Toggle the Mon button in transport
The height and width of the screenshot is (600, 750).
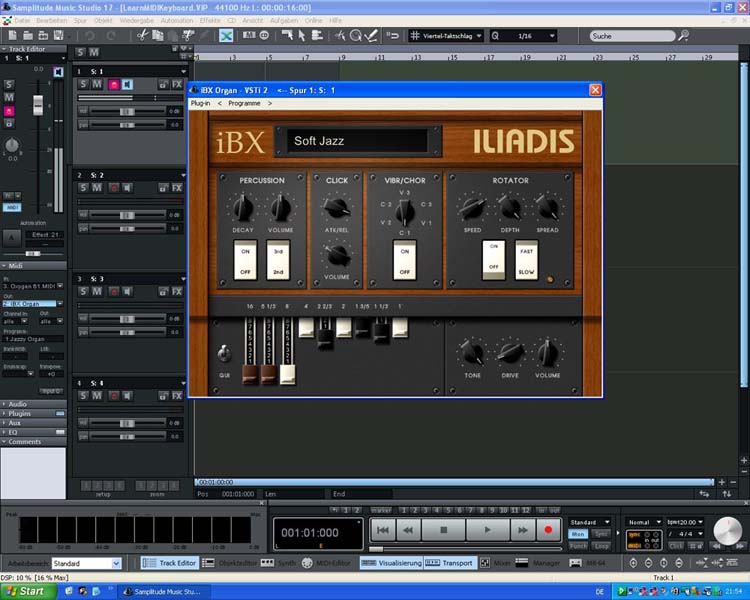tap(578, 533)
